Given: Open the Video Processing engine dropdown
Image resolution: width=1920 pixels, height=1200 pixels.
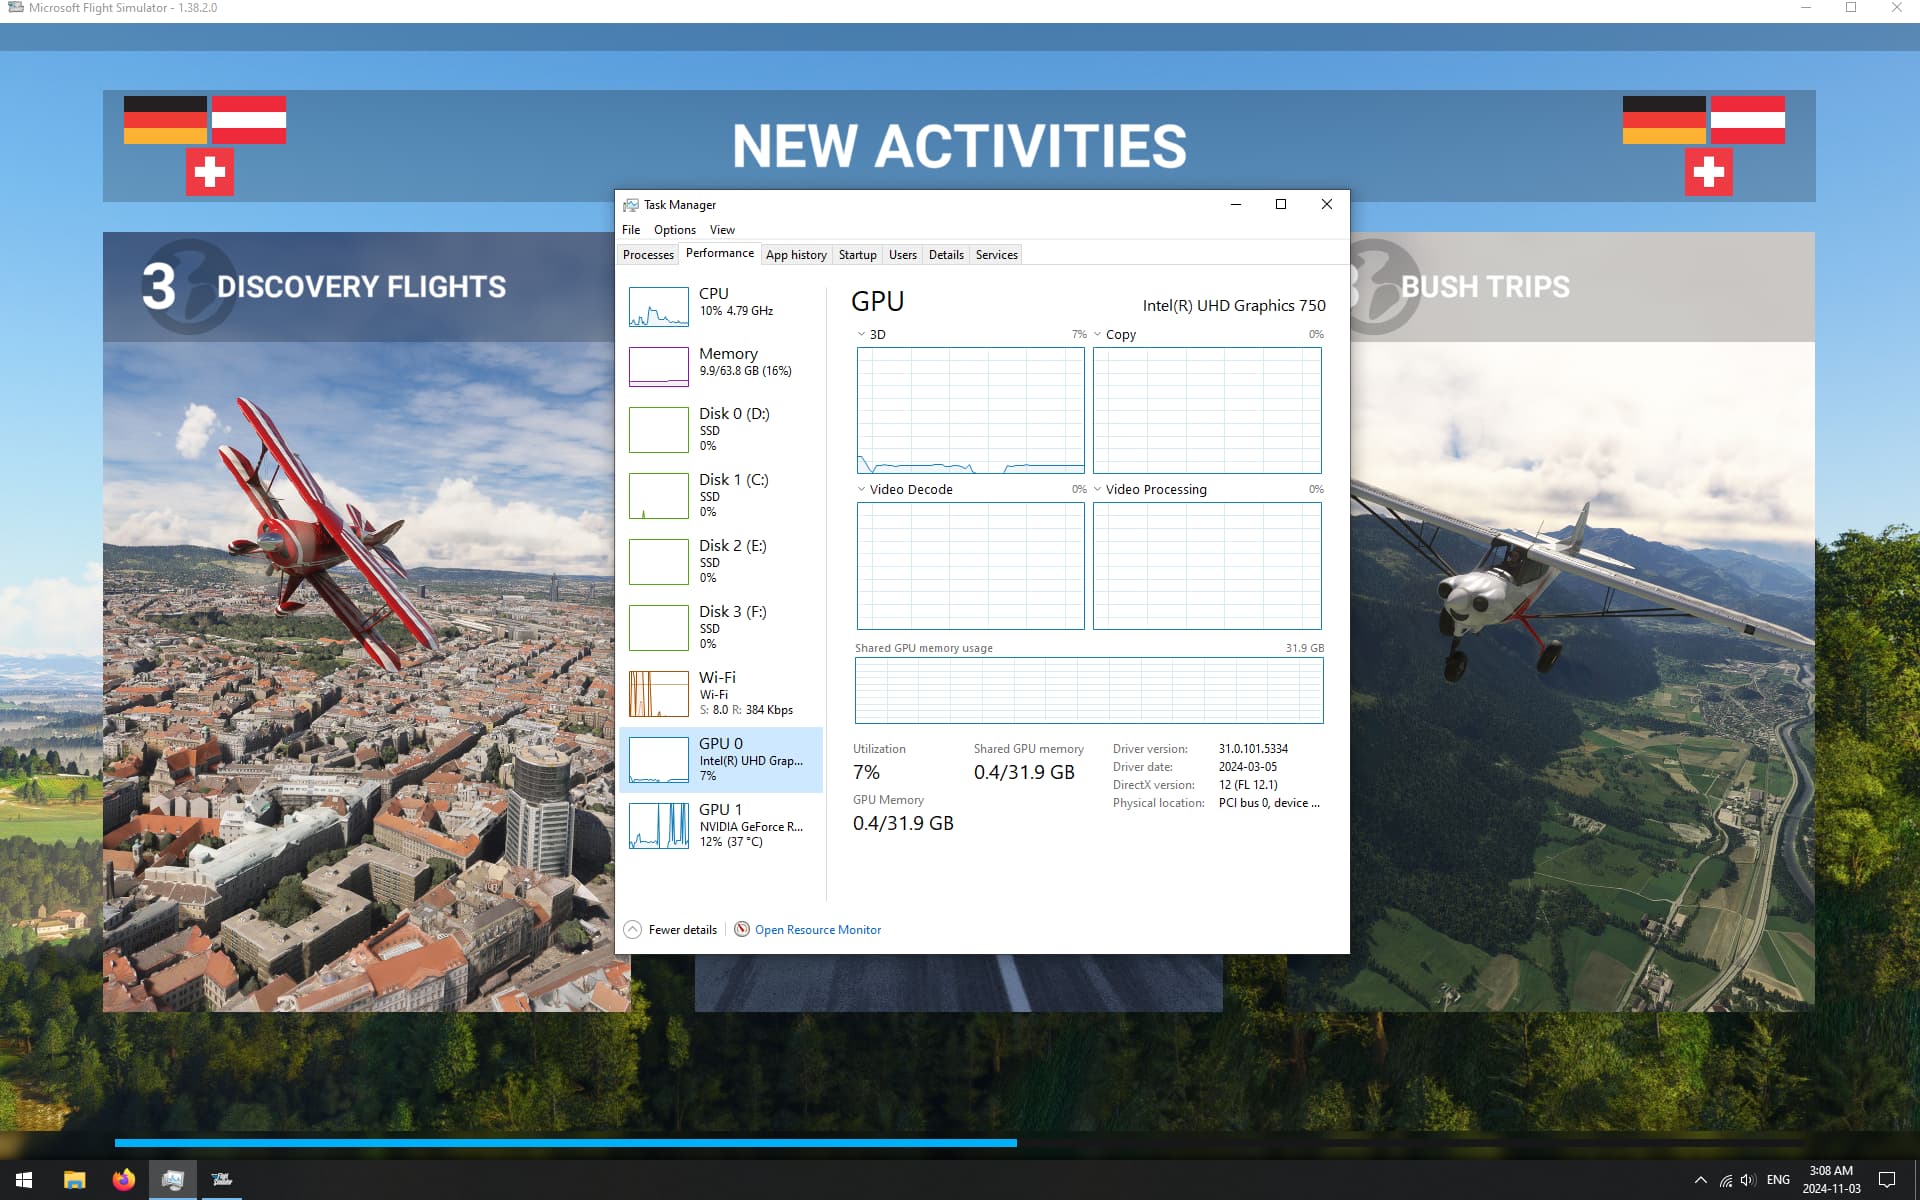Looking at the screenshot, I should 1098,489.
